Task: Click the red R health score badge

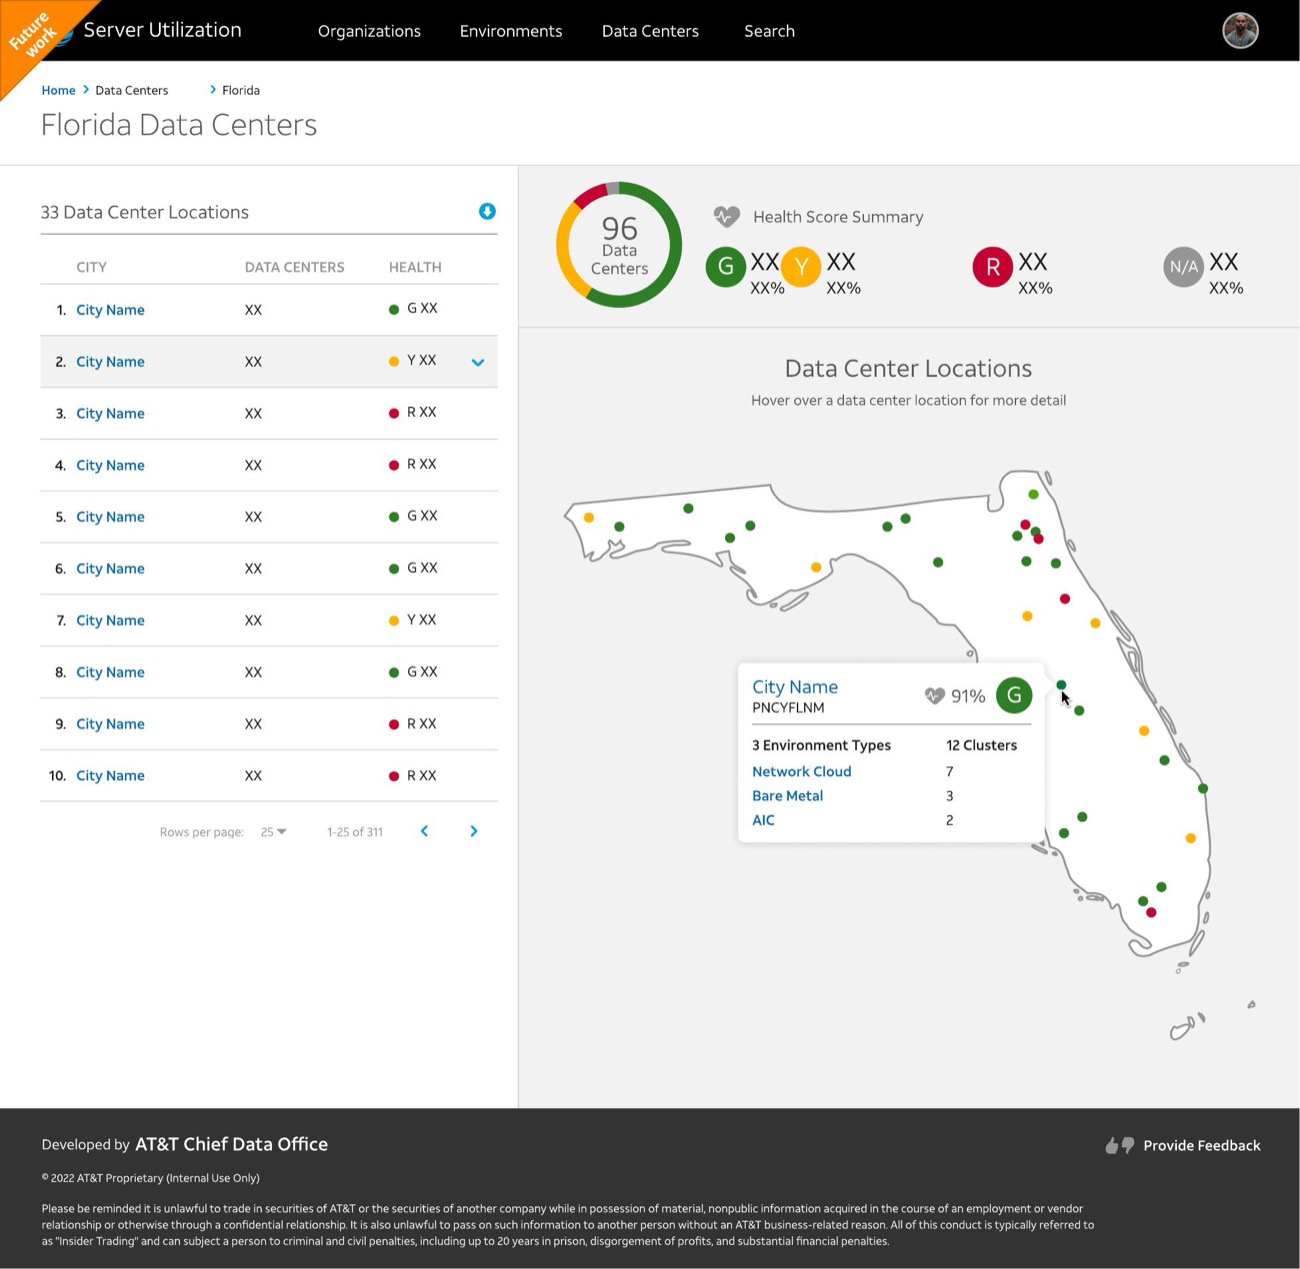Action: pyautogui.click(x=992, y=267)
